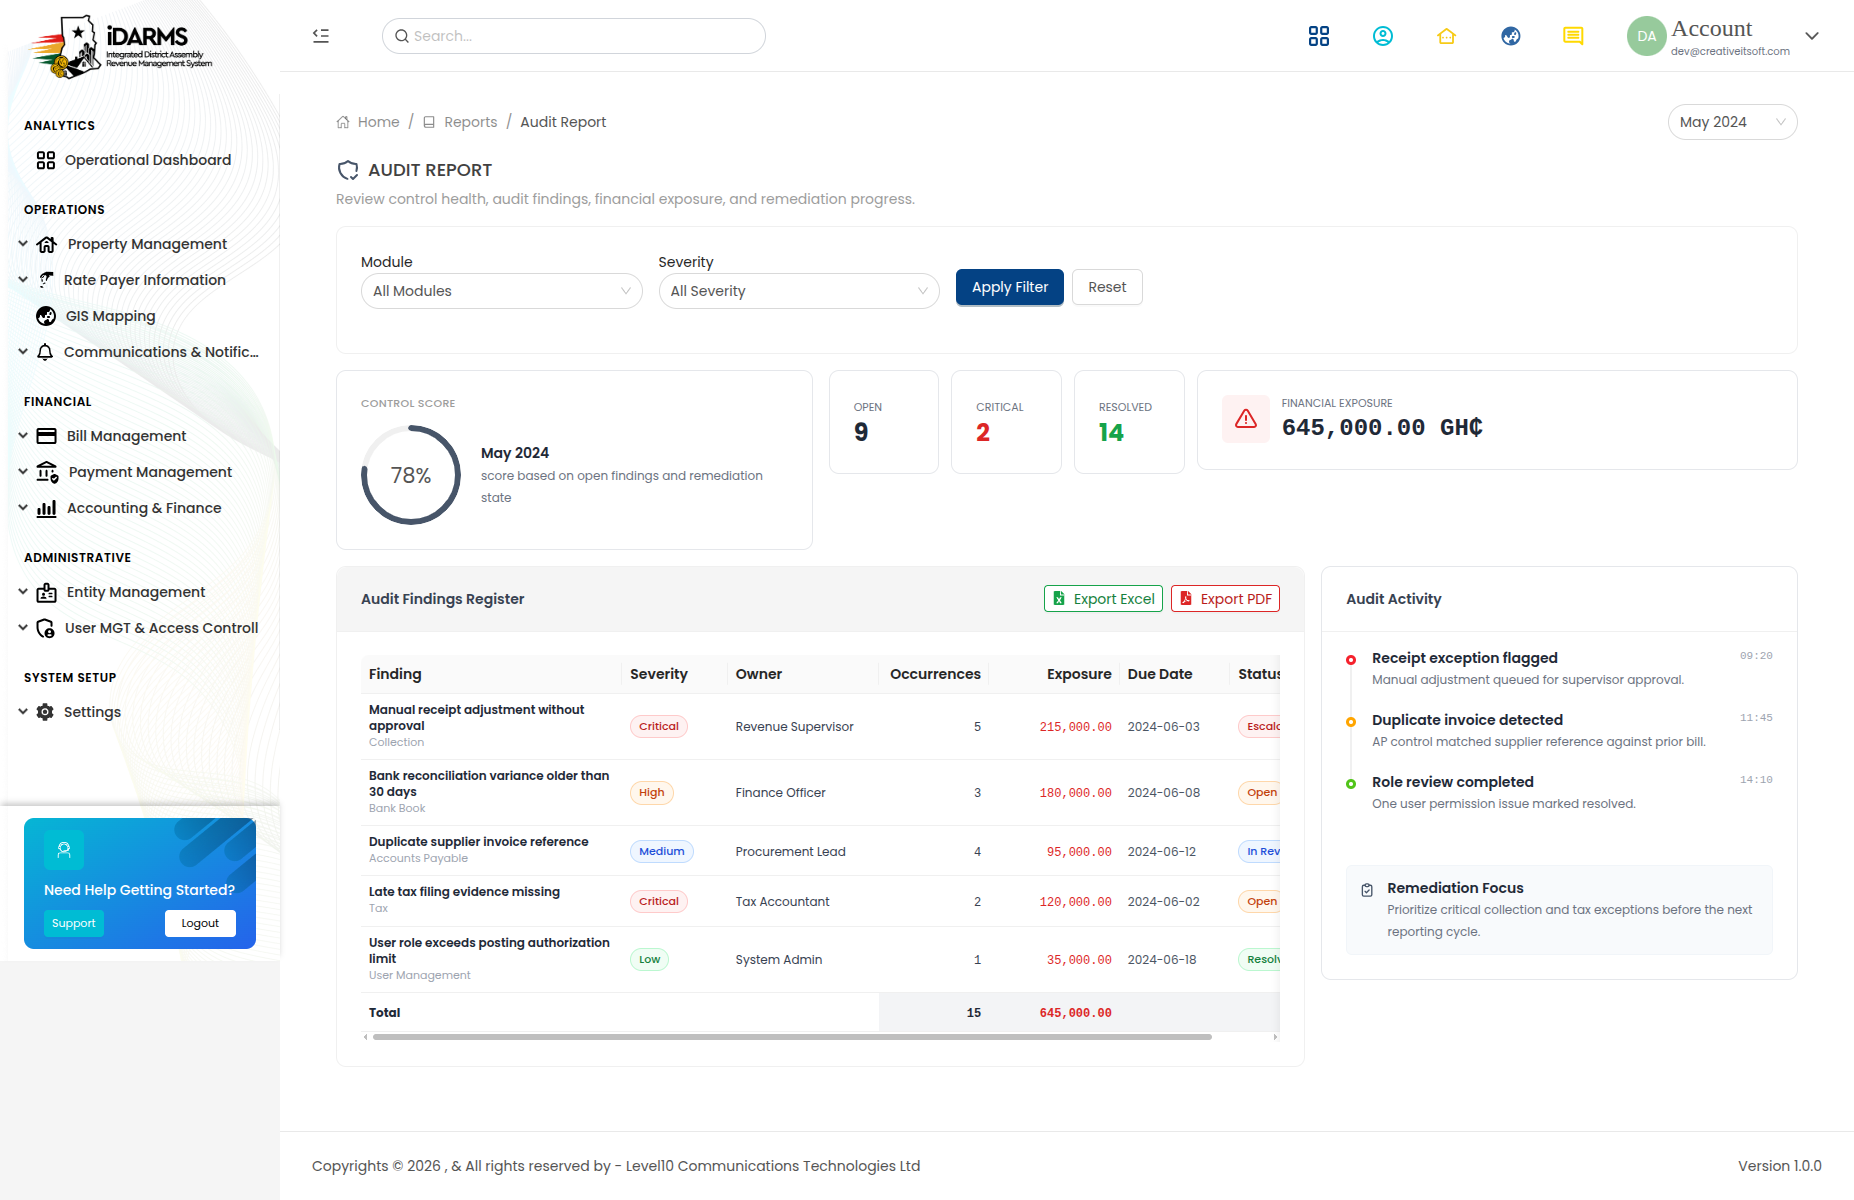
Task: Click the Communications bell icon in sidebar
Action: pos(45,352)
